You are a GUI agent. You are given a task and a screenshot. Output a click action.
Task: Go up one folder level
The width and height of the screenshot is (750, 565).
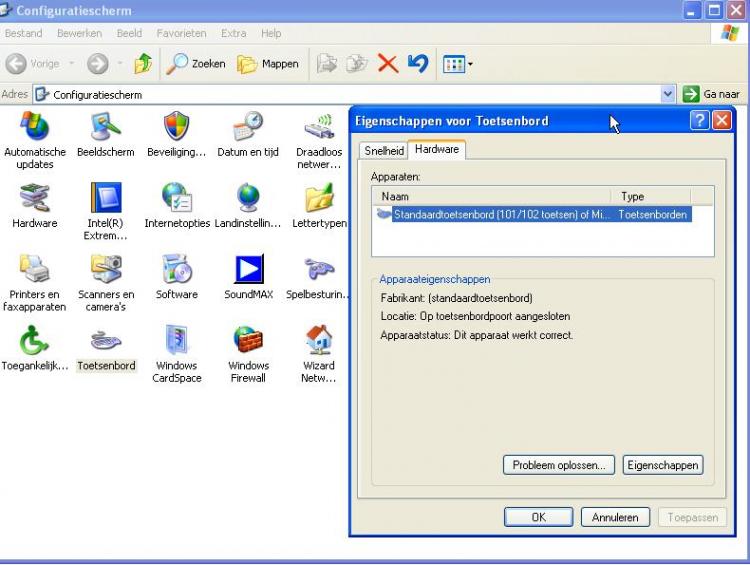(143, 64)
